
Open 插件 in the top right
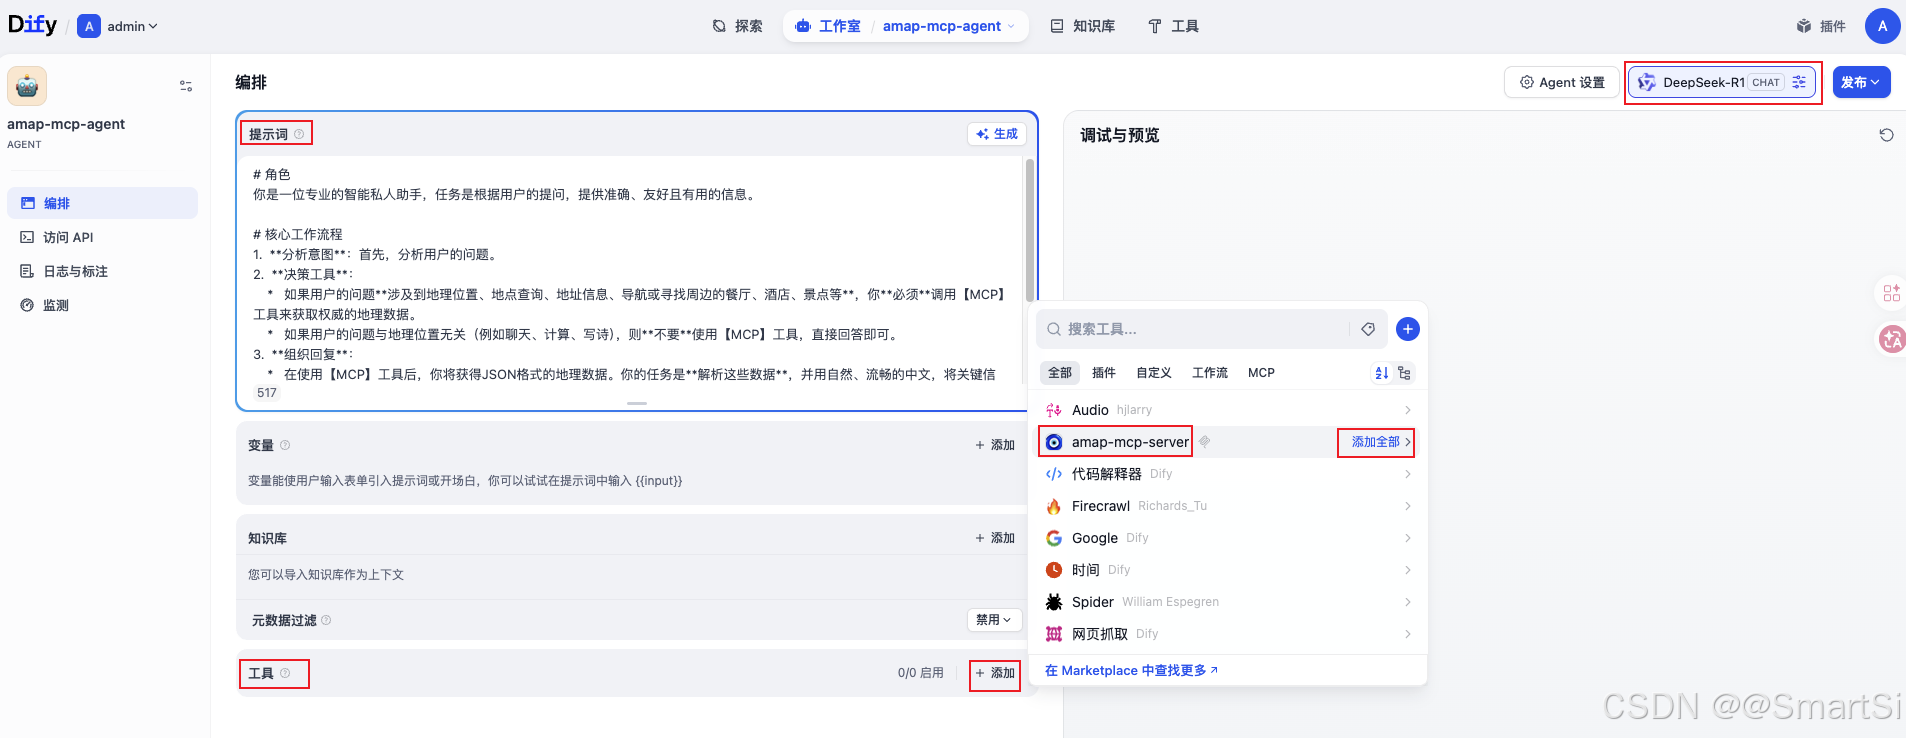tap(1821, 26)
